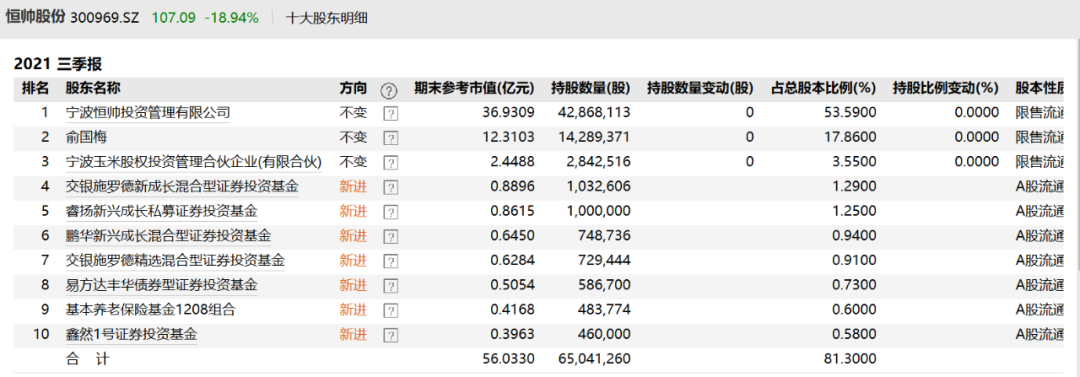Open 交银施罗德精选混合型证券投资基金 link
Screen dimensions: 1080x377
pyautogui.click(x=175, y=261)
